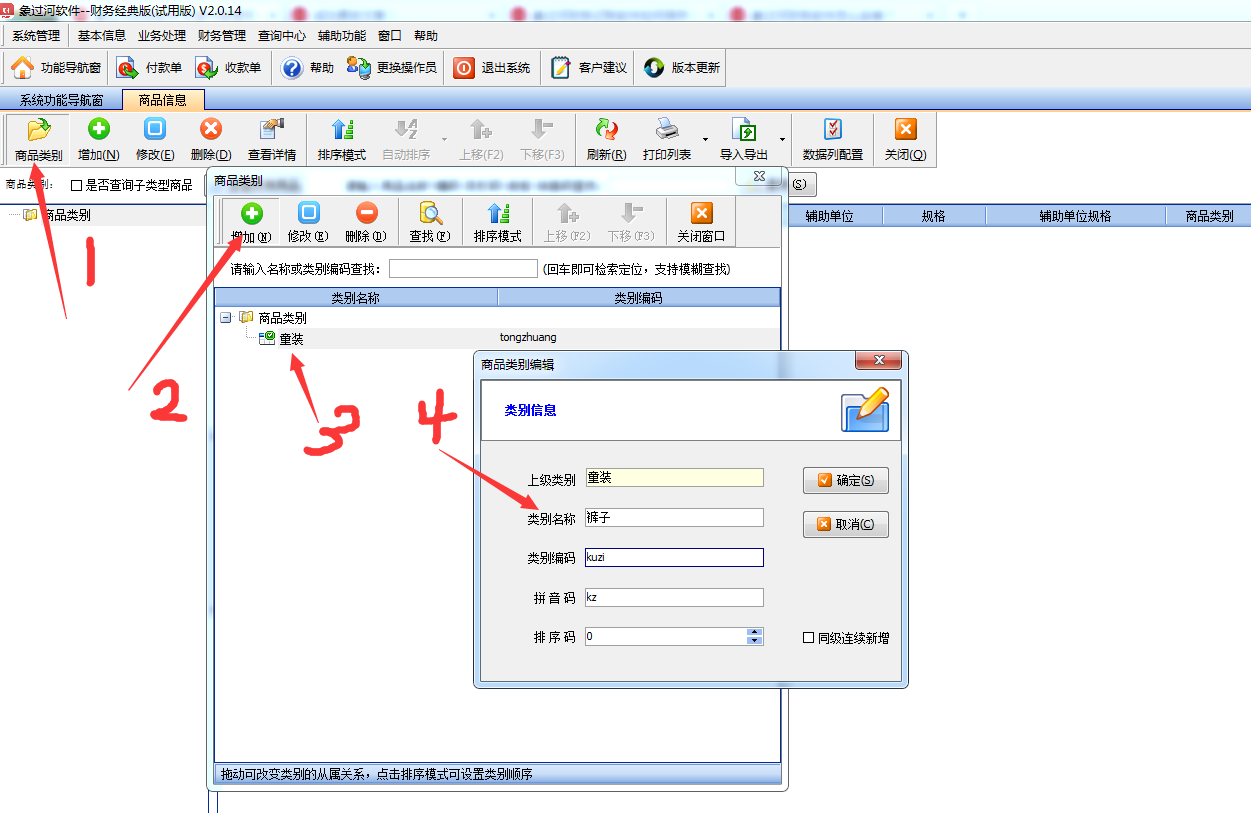Open the 辅助功能 menu
This screenshot has height=813, width=1251.
click(x=342, y=35)
